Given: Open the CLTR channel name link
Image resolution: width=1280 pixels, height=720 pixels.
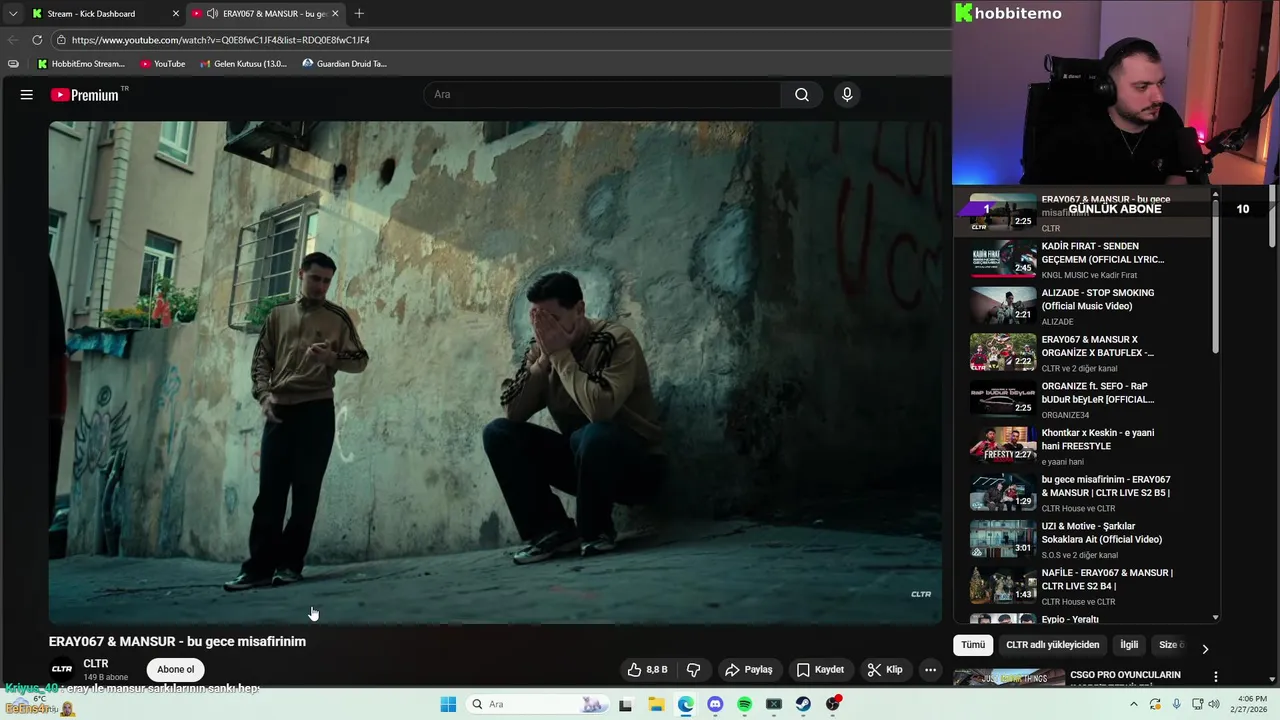Looking at the screenshot, I should (96, 664).
